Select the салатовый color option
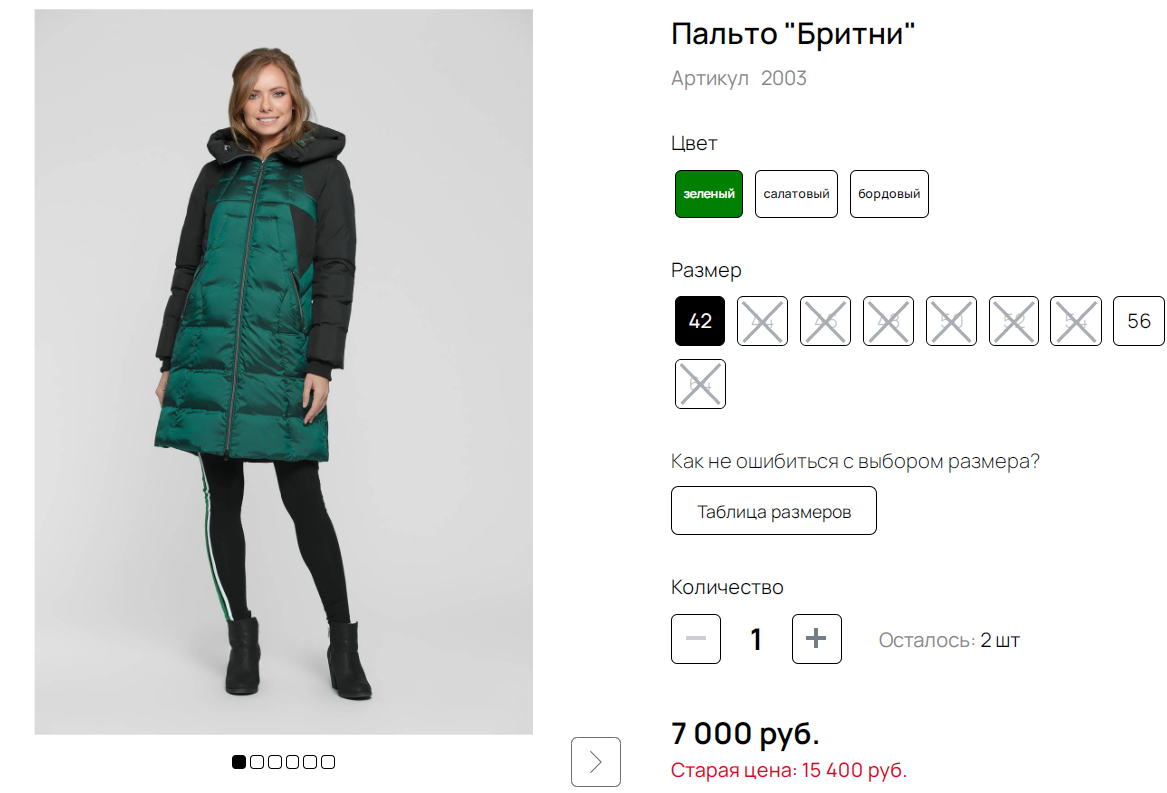The width and height of the screenshot is (1167, 793). pyautogui.click(x=796, y=194)
